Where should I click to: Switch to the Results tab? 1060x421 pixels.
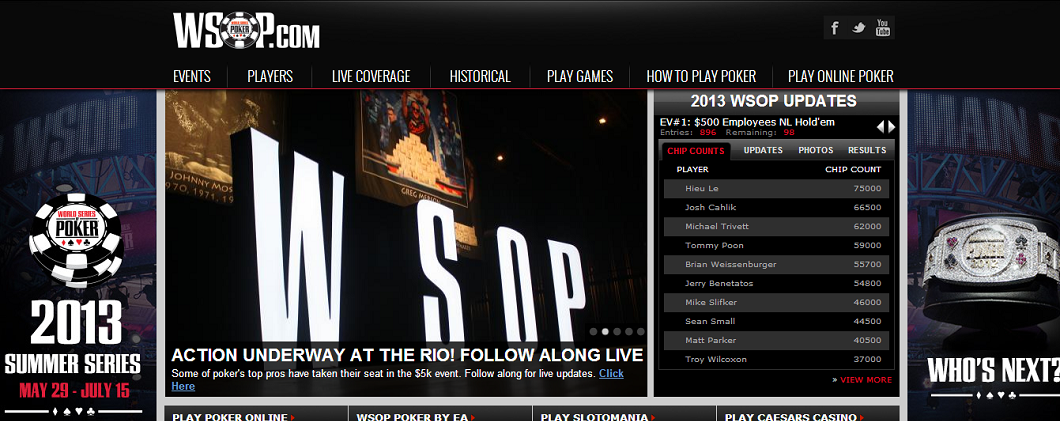pyautogui.click(x=867, y=150)
